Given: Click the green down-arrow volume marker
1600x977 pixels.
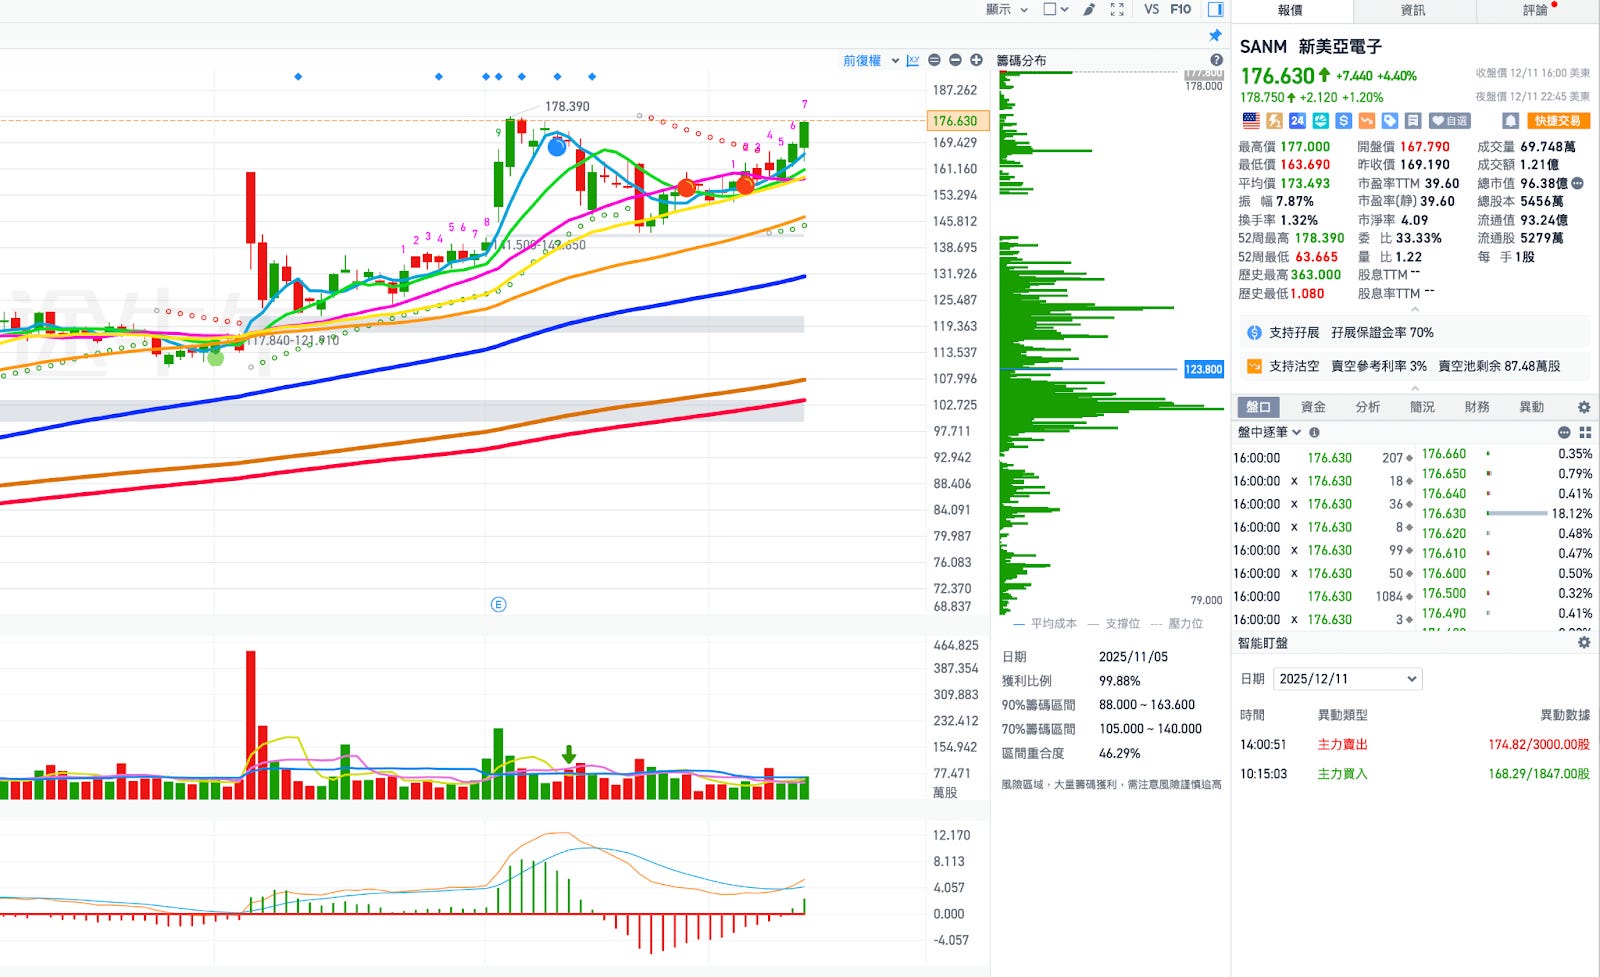Looking at the screenshot, I should 569,754.
